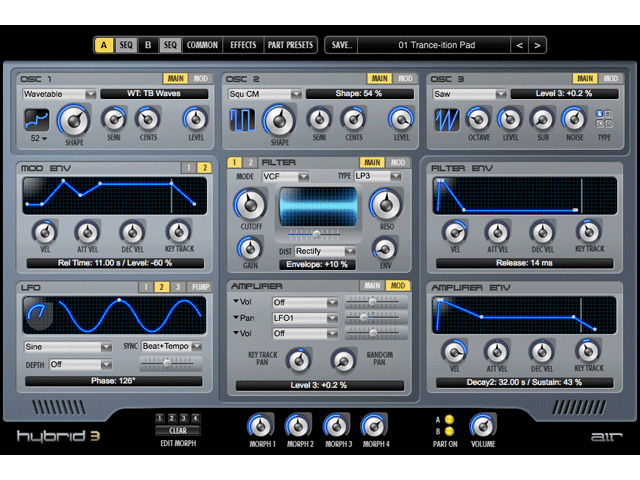Click the preset name 01 Trance-ition Pad
640x480 pixels.
coord(437,45)
